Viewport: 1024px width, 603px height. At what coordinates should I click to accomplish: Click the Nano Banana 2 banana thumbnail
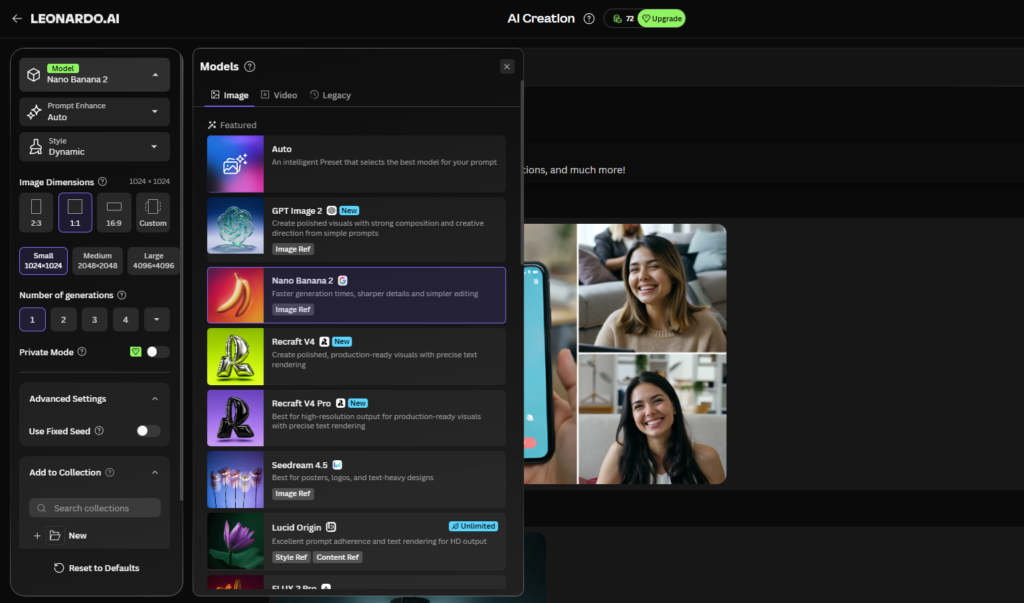[235, 295]
